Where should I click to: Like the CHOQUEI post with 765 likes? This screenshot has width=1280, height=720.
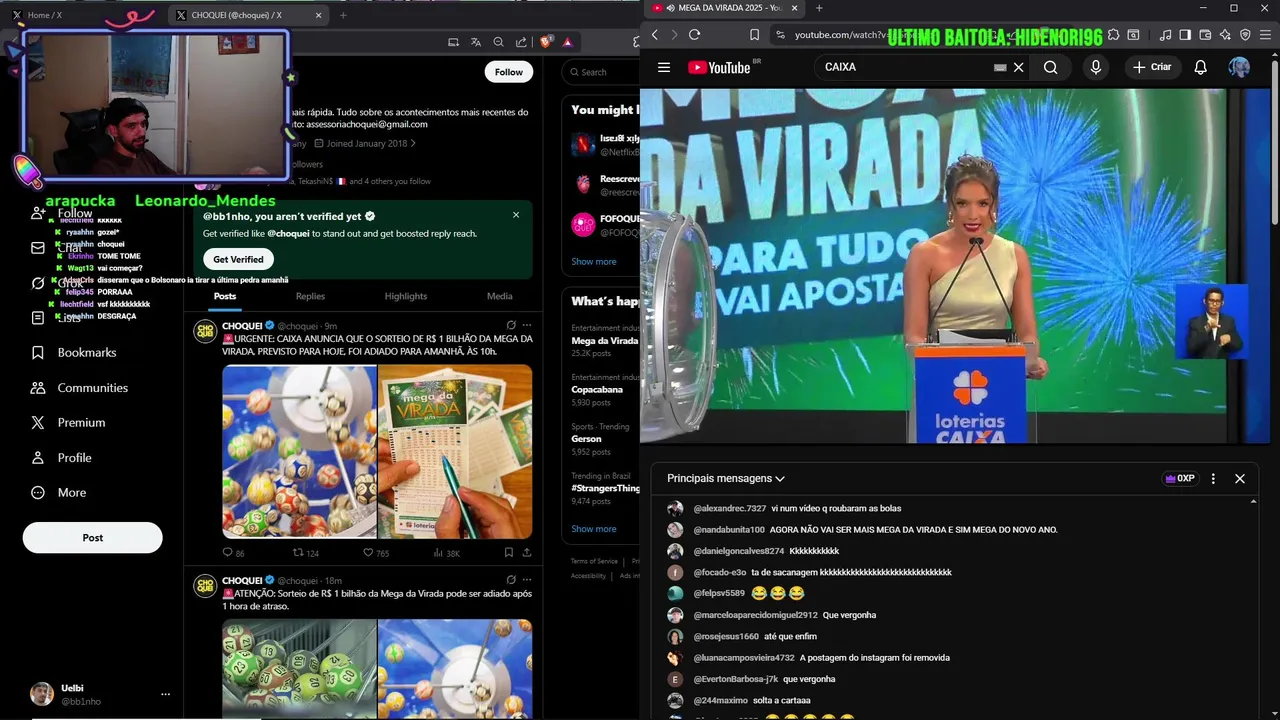tap(368, 552)
